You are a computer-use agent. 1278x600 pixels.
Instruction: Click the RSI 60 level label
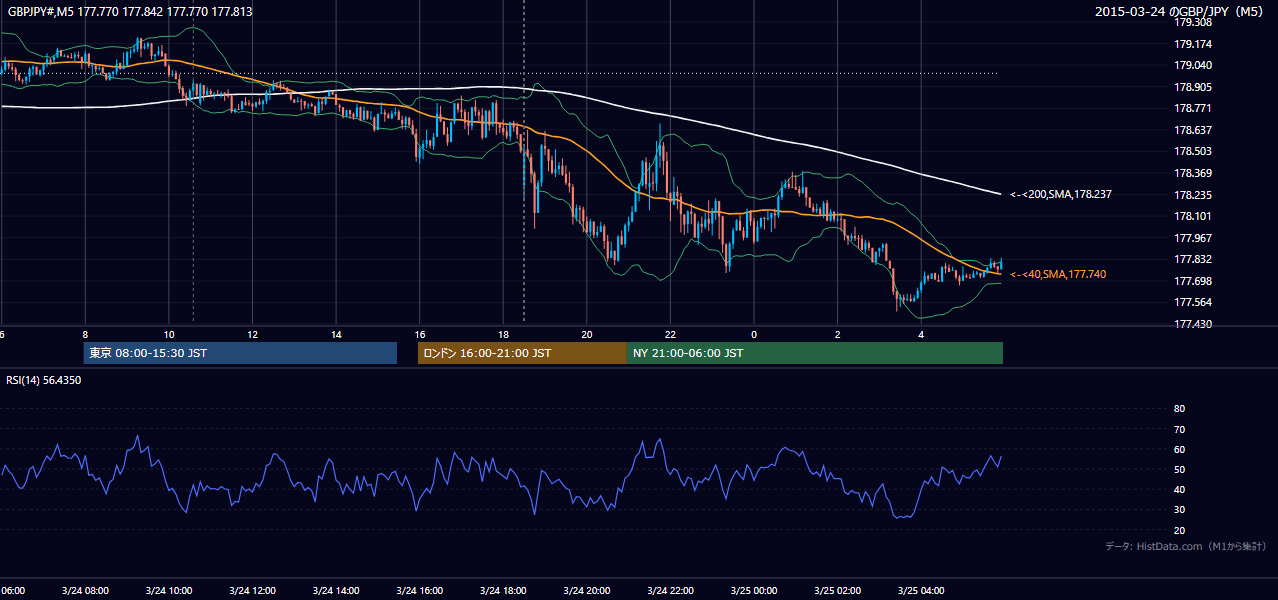tap(1179, 449)
